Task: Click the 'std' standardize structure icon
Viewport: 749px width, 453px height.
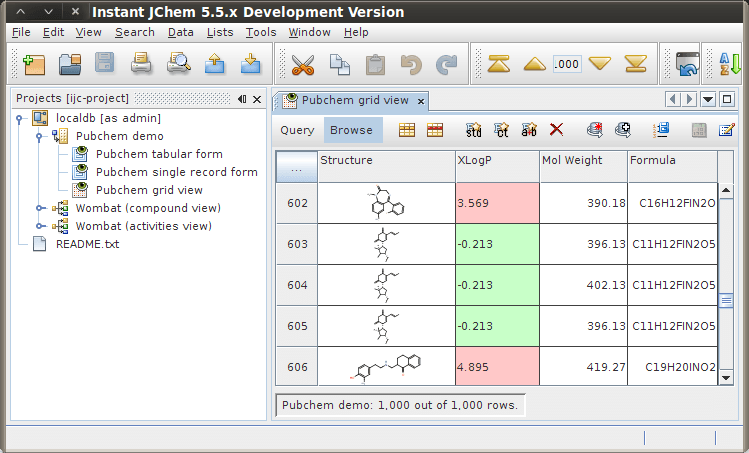Action: pos(474,130)
